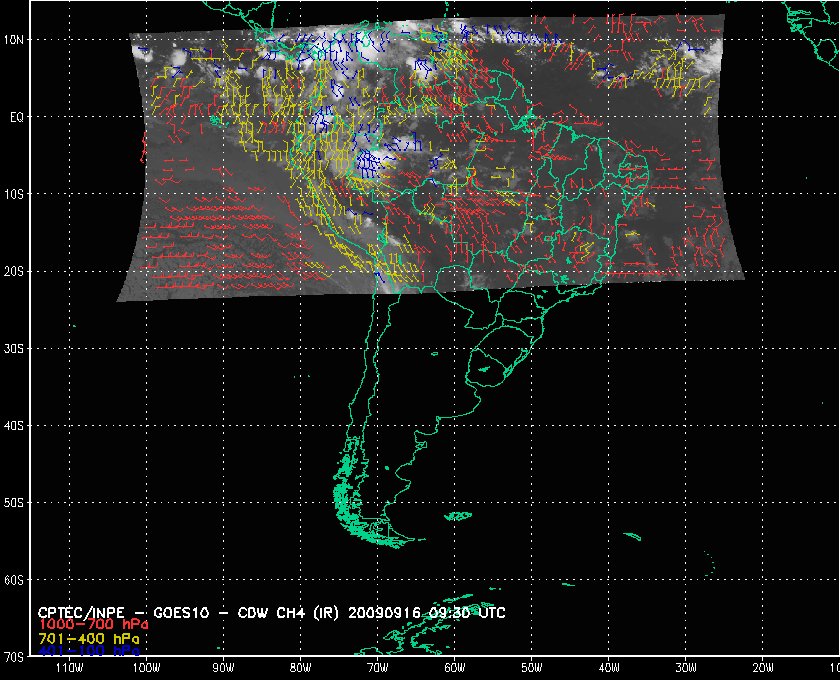Screen dimensions: 840x680
Task: Click the 70W longitude label
Action: point(378,668)
